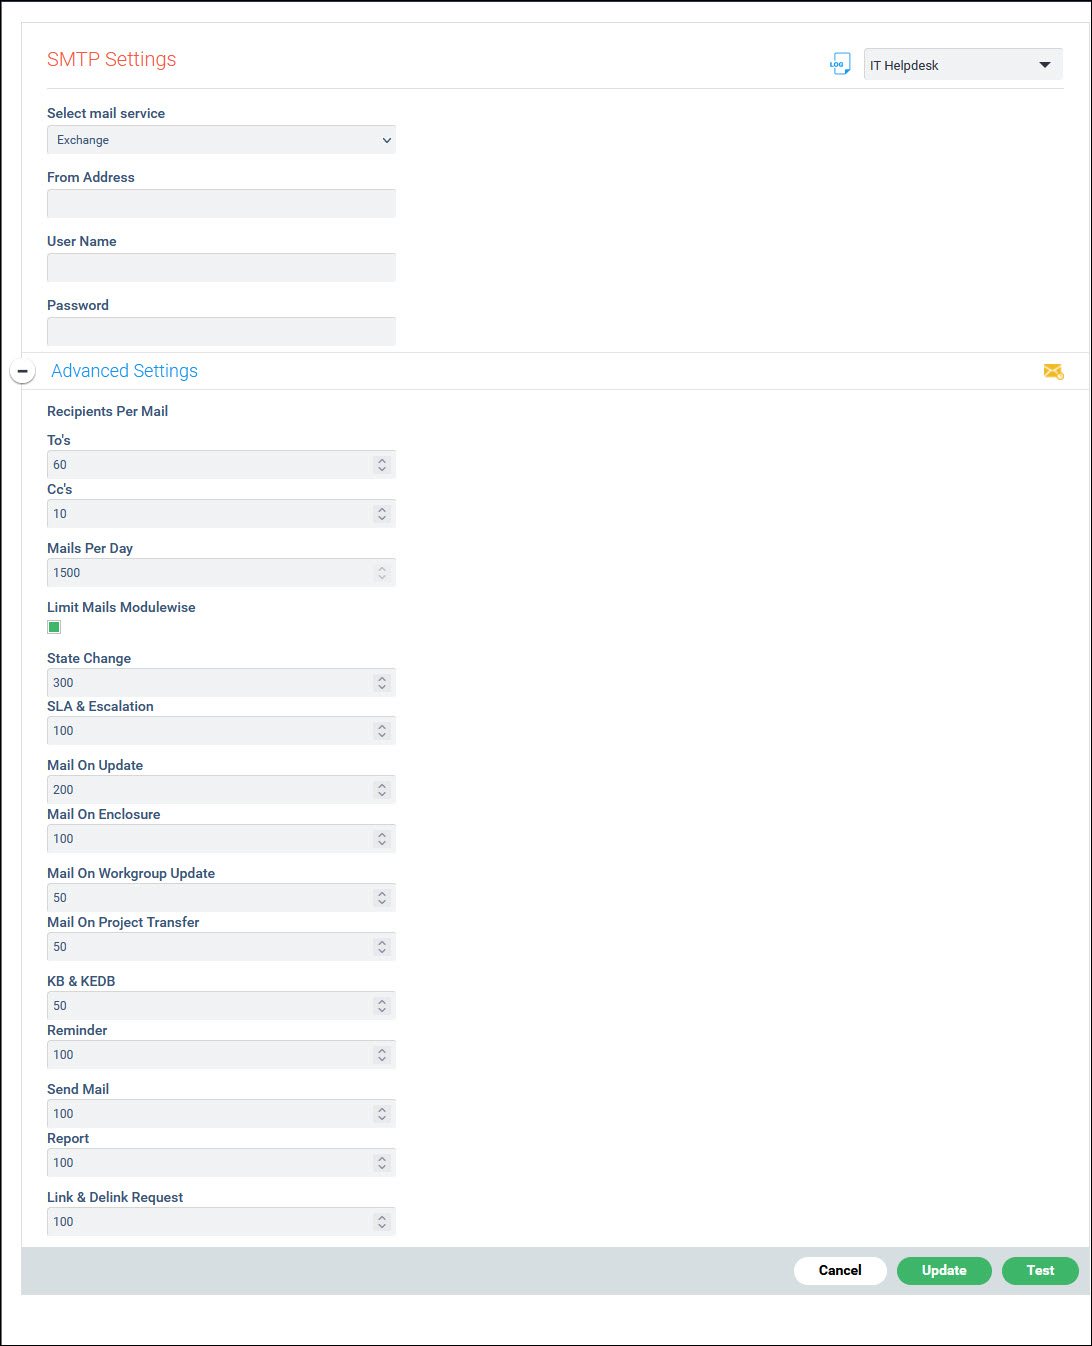Increase the State Change value

(x=382, y=678)
